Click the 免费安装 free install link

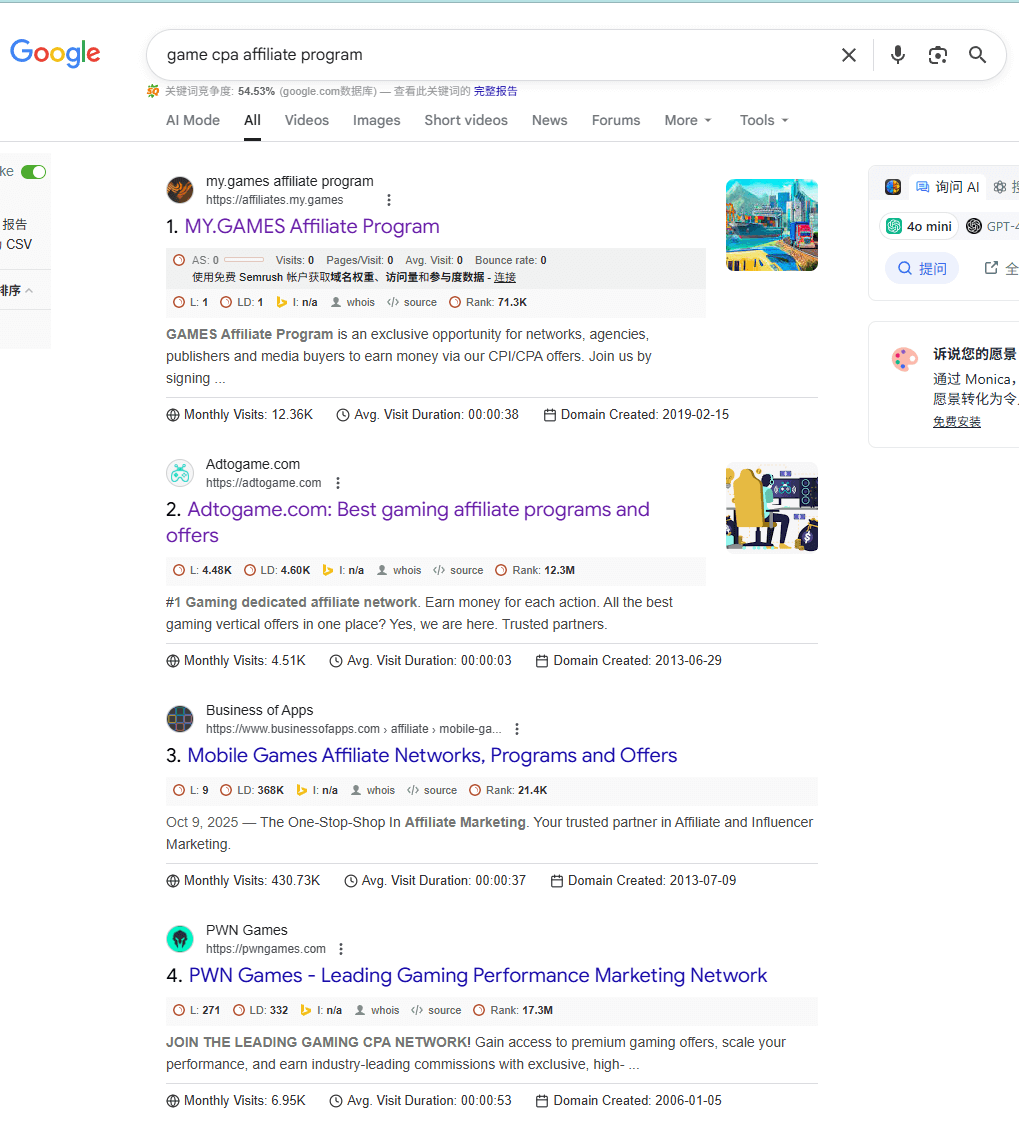pyautogui.click(x=957, y=422)
